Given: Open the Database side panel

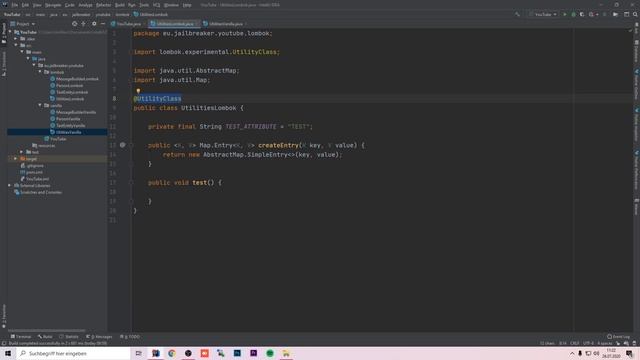Looking at the screenshot, I should 636,51.
